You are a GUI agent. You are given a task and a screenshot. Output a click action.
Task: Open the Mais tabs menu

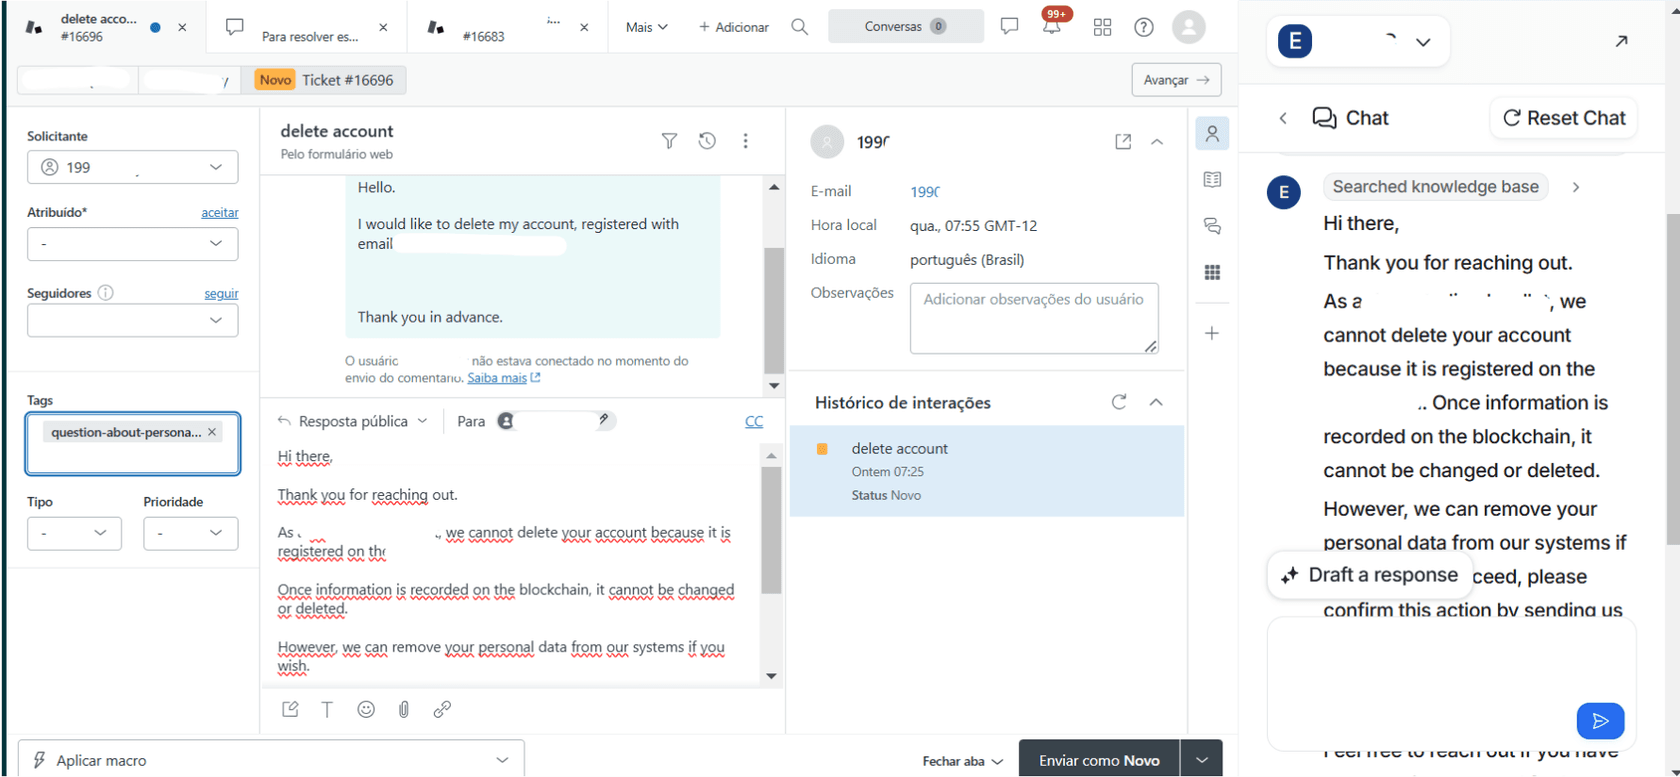(x=646, y=27)
